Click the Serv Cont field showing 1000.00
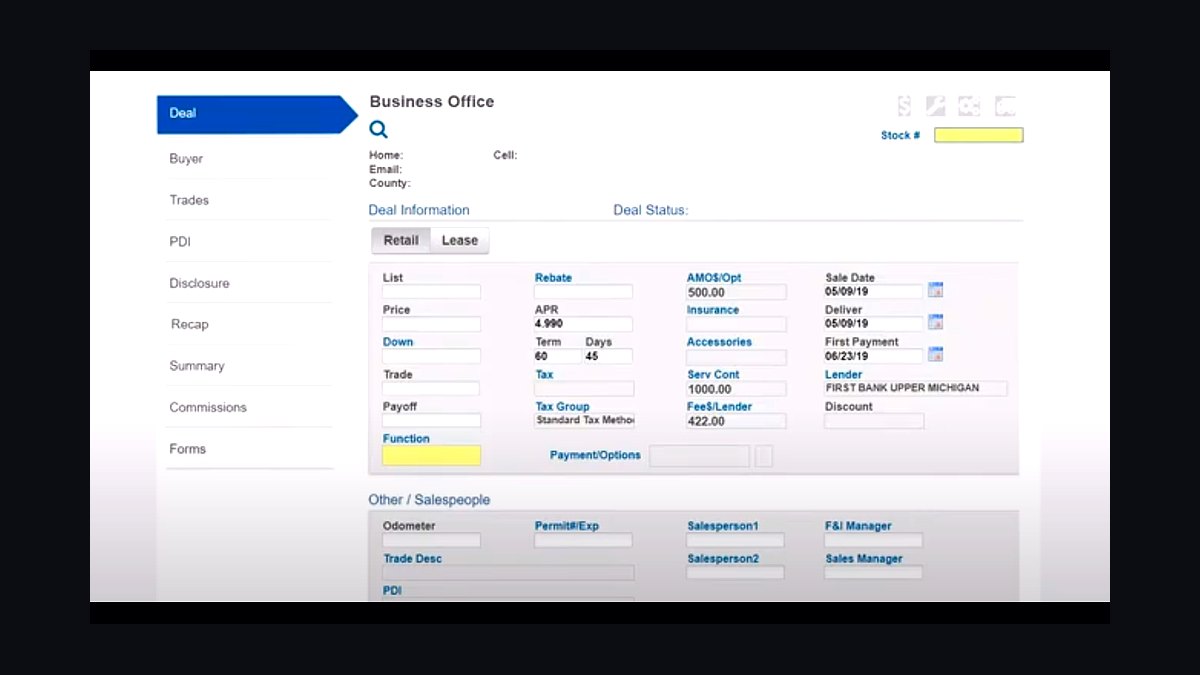 (x=736, y=389)
